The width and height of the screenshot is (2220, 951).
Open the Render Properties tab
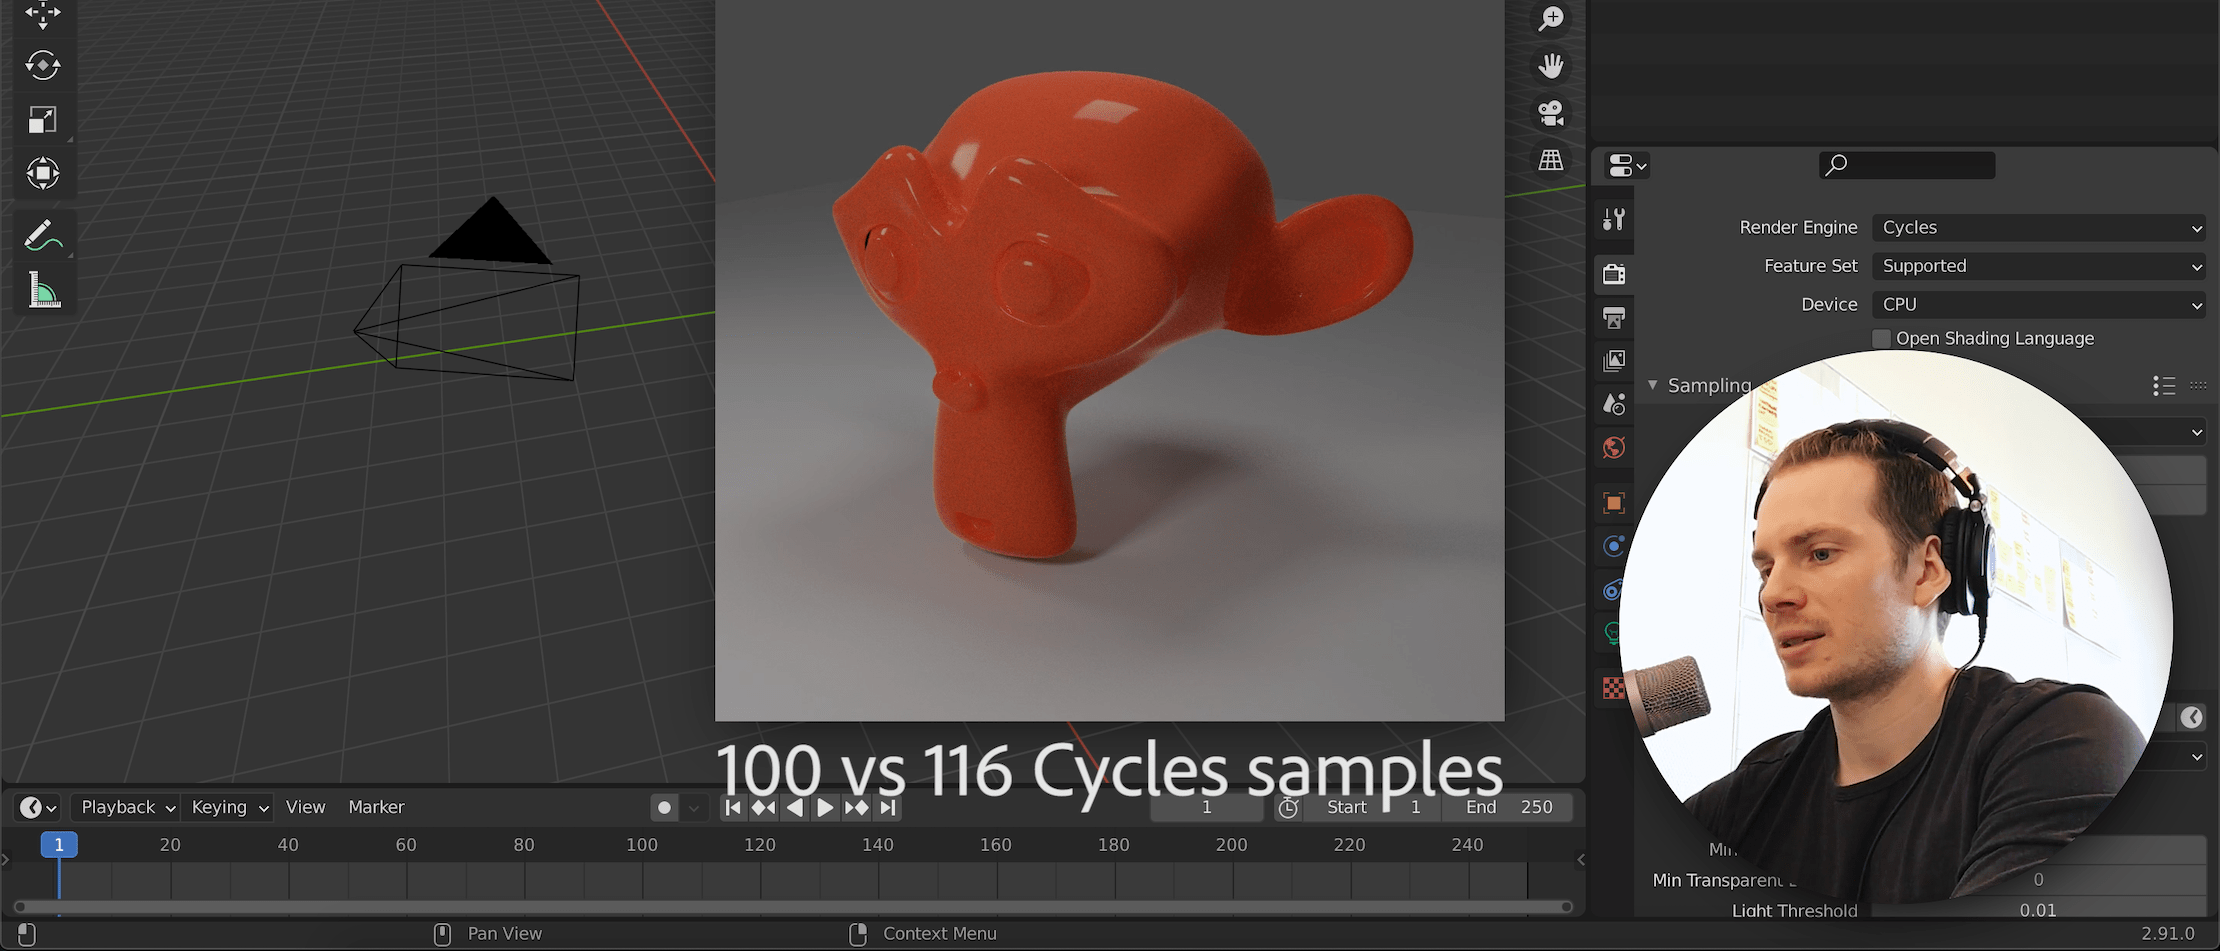(1613, 274)
